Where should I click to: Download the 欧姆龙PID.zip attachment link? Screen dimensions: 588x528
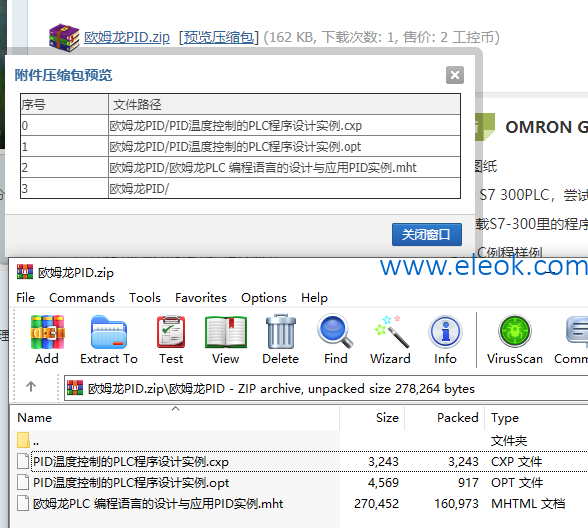point(127,38)
